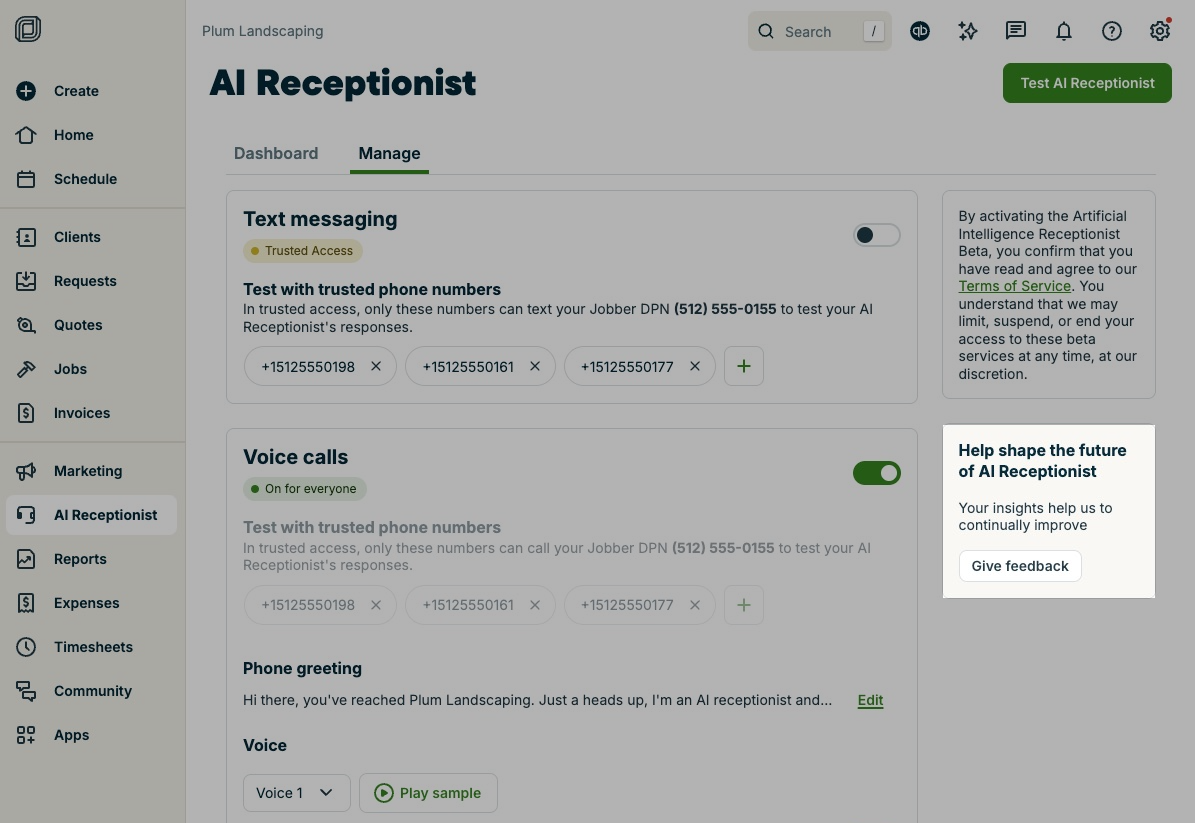Expand the Voice 1 dropdown
Viewport: 1195px width, 823px height.
296,793
